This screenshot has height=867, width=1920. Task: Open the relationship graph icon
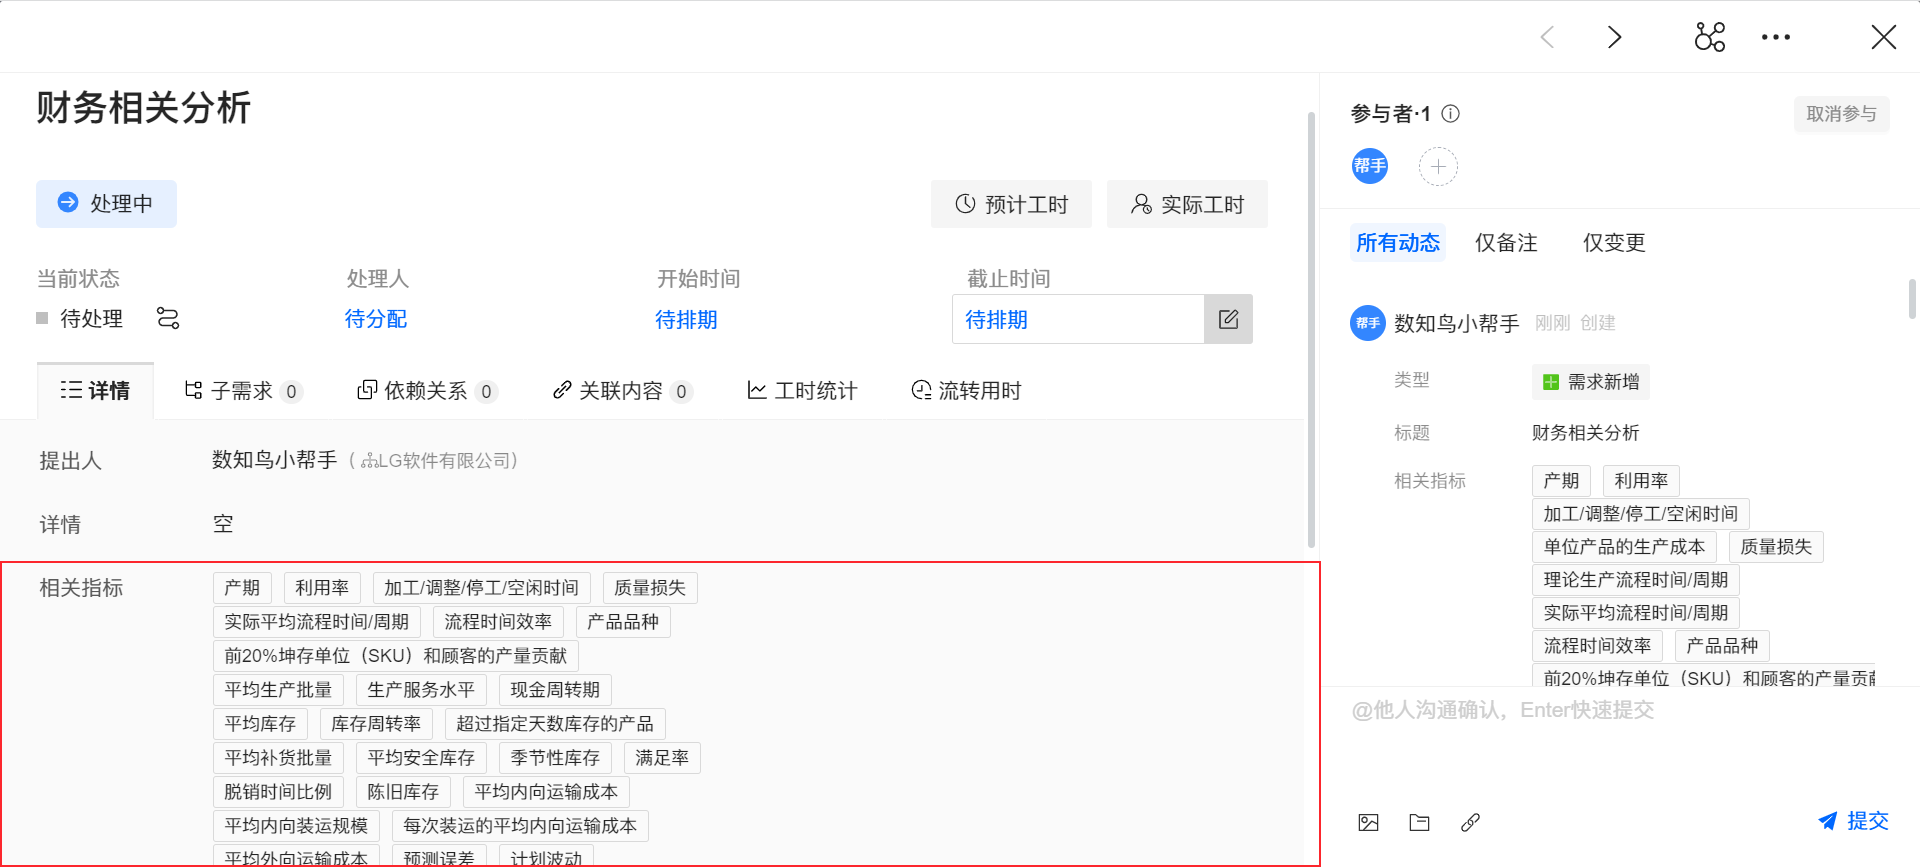(x=1710, y=37)
